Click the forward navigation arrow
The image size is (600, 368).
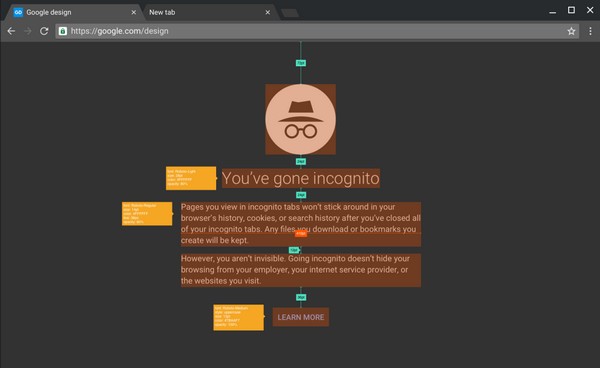28,31
